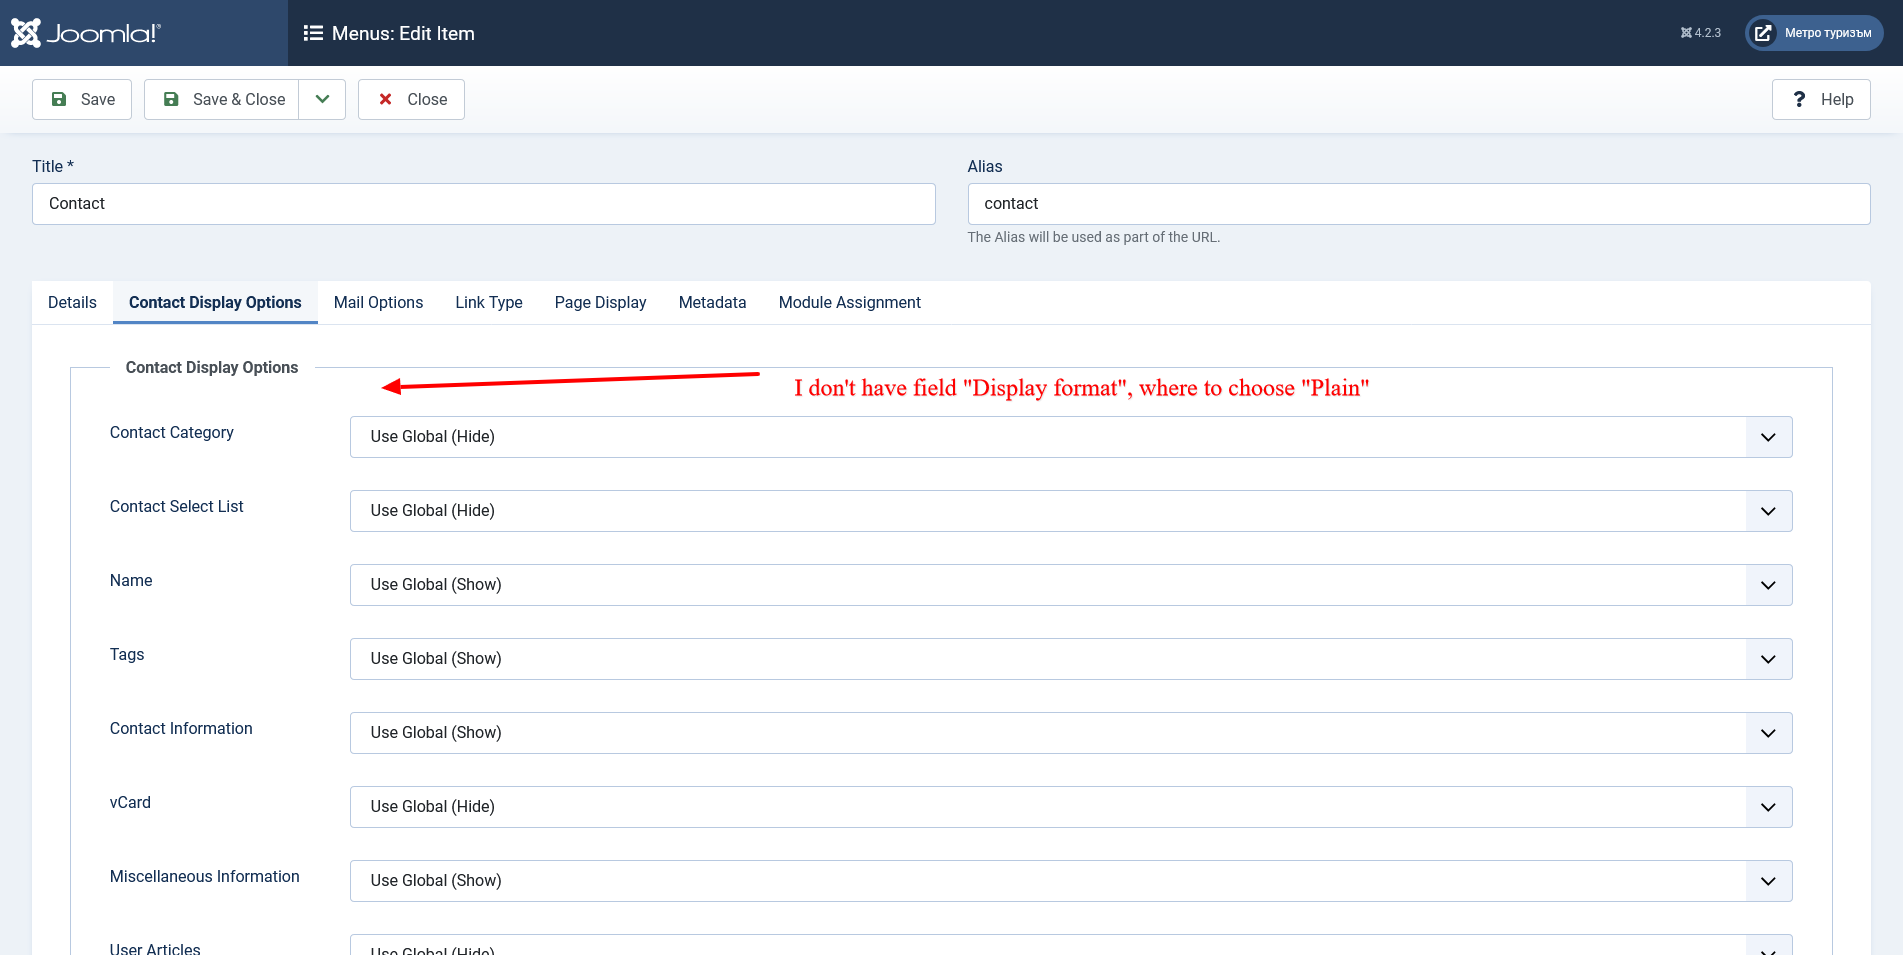Open the Module Assignment tab
Image resolution: width=1903 pixels, height=955 pixels.
click(849, 303)
